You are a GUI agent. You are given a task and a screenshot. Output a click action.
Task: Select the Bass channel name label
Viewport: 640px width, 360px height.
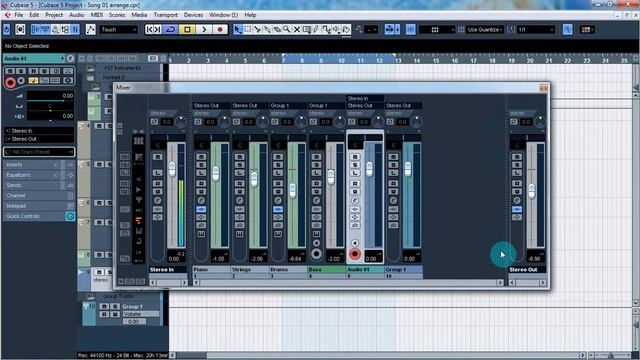326,270
